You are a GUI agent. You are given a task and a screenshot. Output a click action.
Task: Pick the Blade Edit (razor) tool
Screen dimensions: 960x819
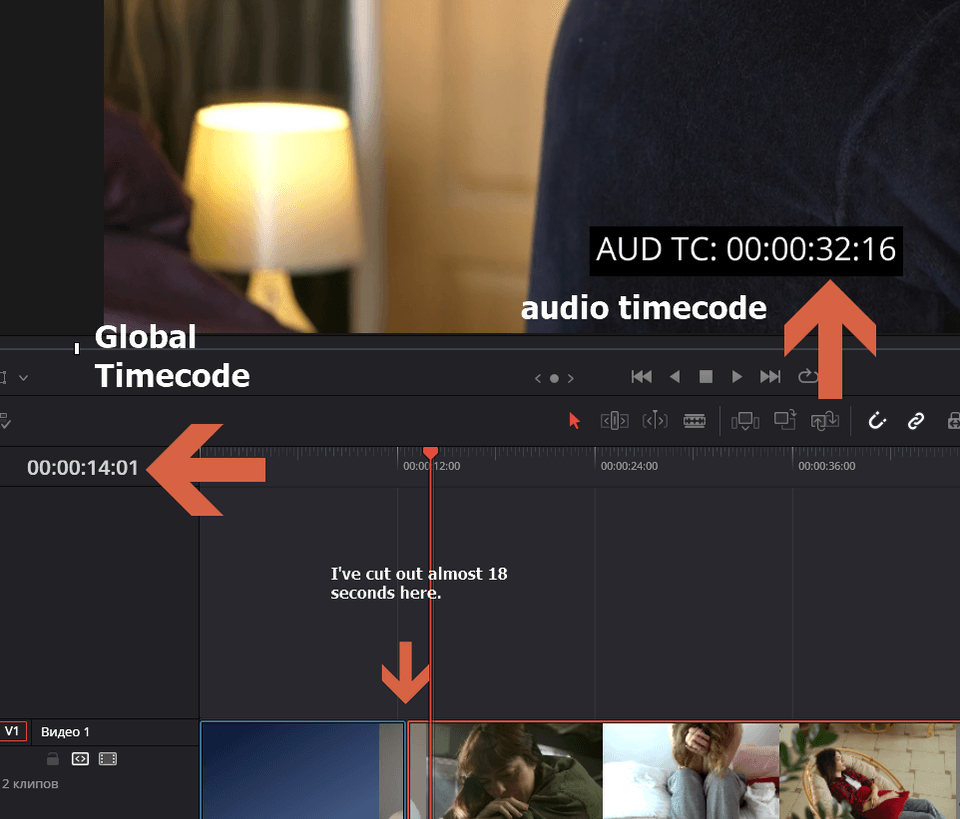[x=694, y=421]
